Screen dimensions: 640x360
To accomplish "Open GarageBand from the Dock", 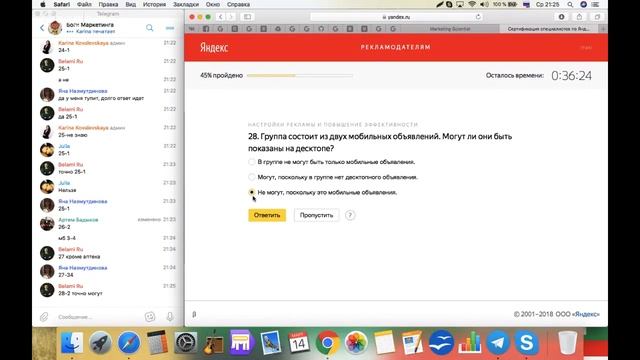I will click(x=213, y=343).
